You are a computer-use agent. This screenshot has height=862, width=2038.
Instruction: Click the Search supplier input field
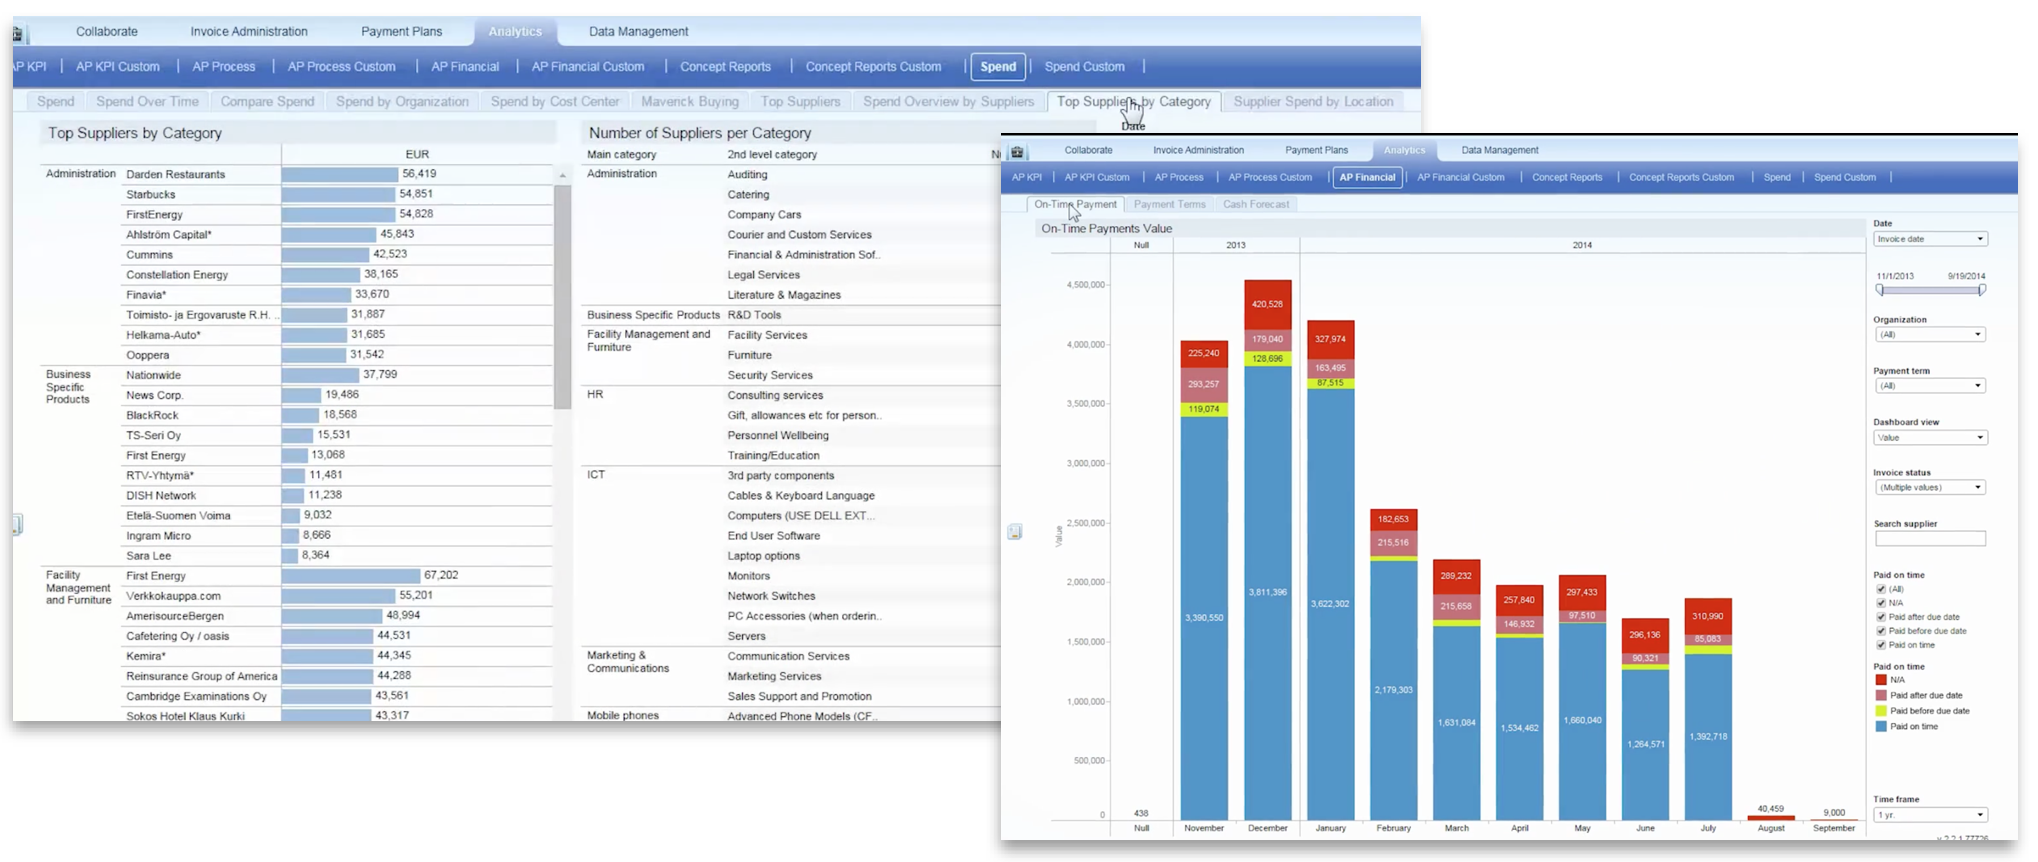[x=1929, y=539]
